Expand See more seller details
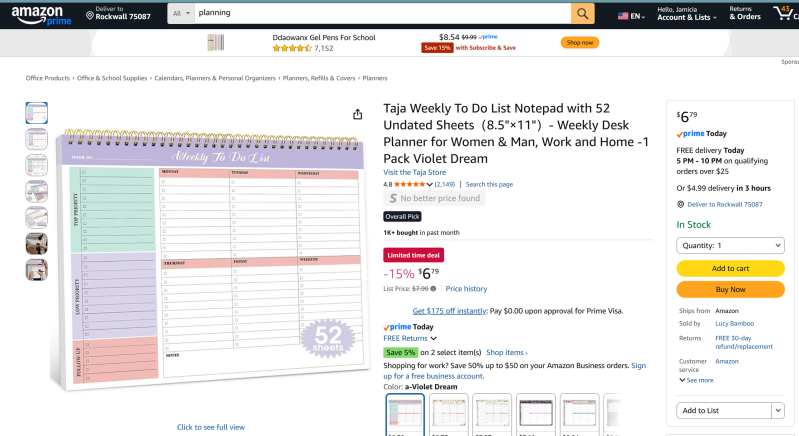The height and width of the screenshot is (436, 799). click(696, 380)
